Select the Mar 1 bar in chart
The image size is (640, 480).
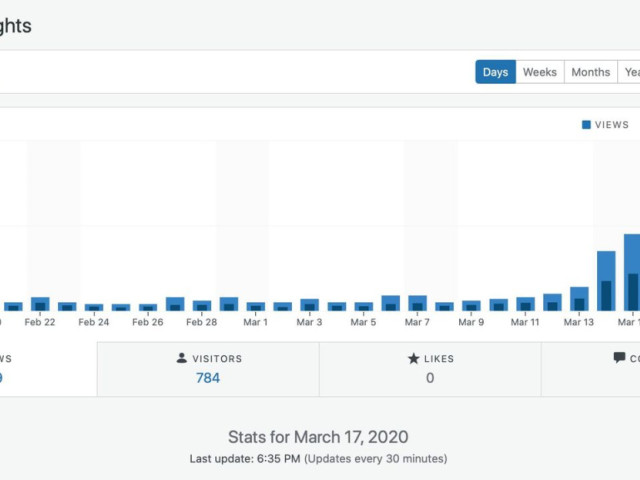[256, 307]
